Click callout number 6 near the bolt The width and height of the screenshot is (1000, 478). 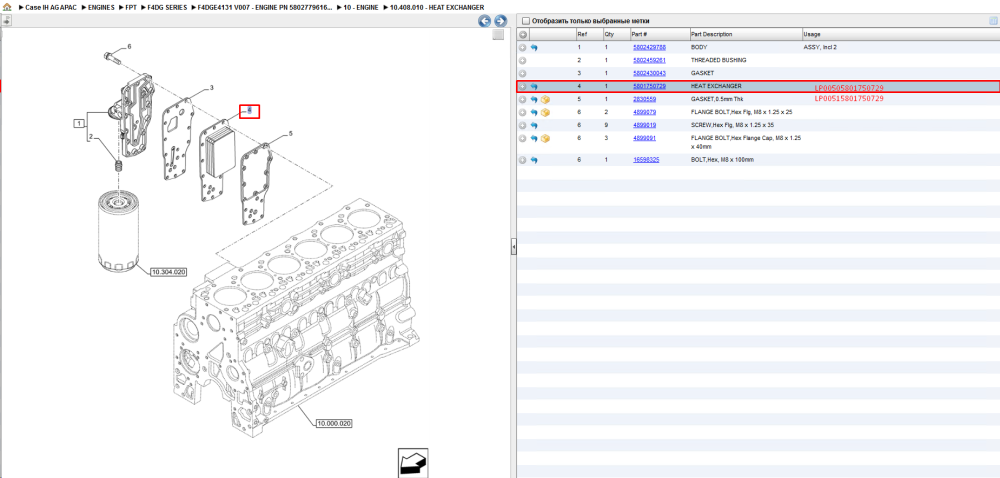tap(129, 47)
